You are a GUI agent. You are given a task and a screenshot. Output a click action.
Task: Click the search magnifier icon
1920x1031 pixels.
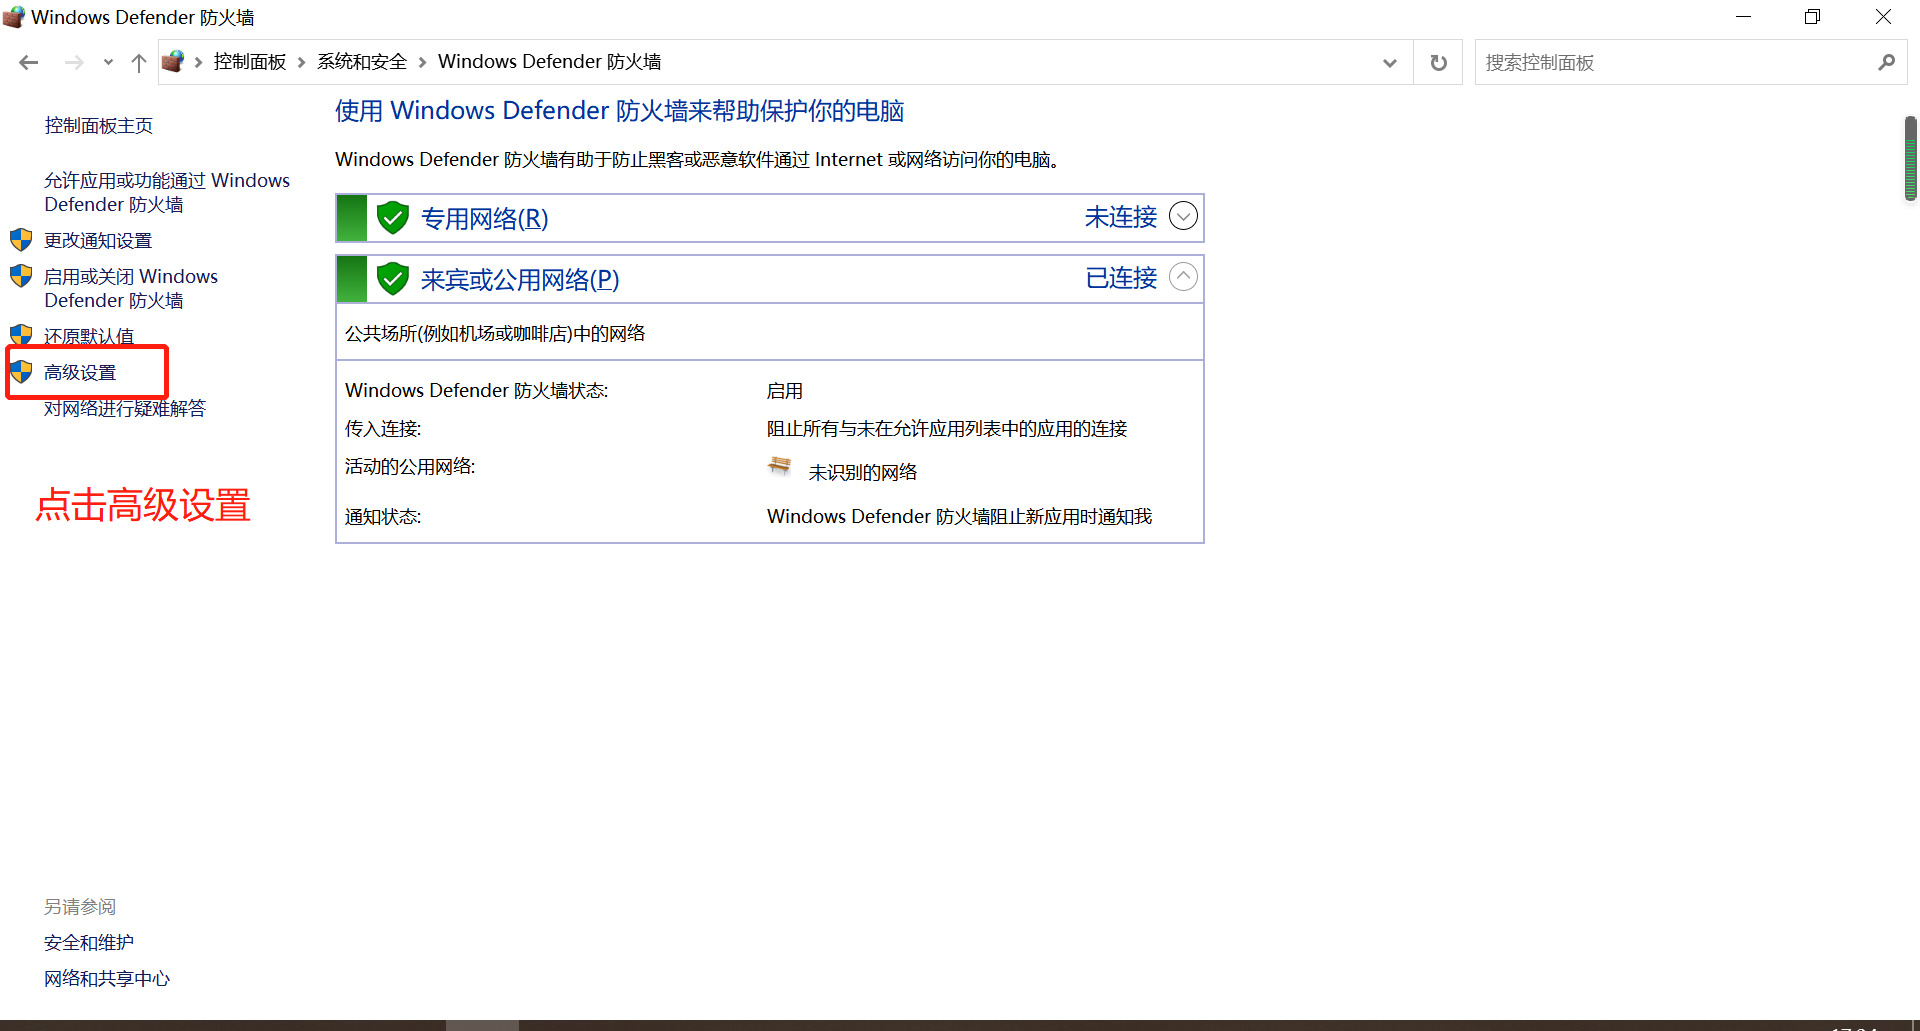[x=1886, y=63]
